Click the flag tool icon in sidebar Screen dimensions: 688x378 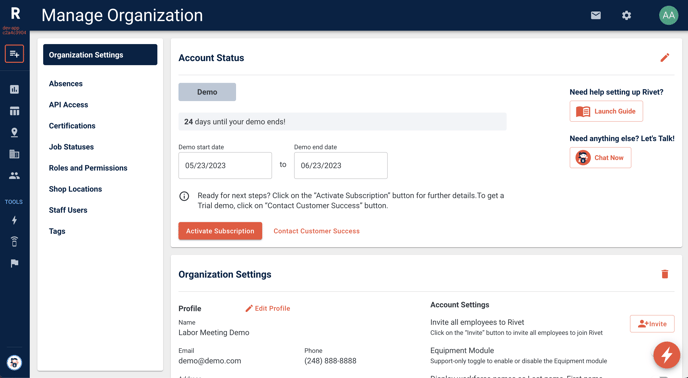point(14,263)
